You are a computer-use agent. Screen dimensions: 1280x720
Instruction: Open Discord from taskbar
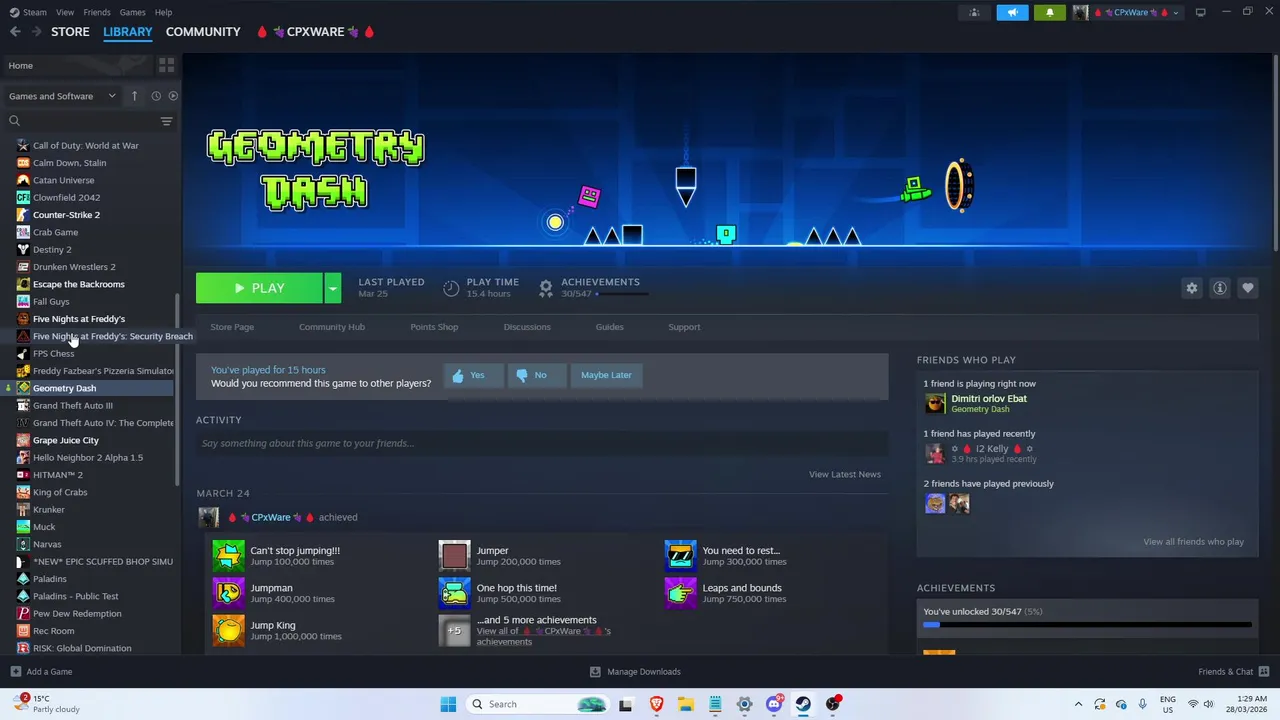[x=774, y=704]
